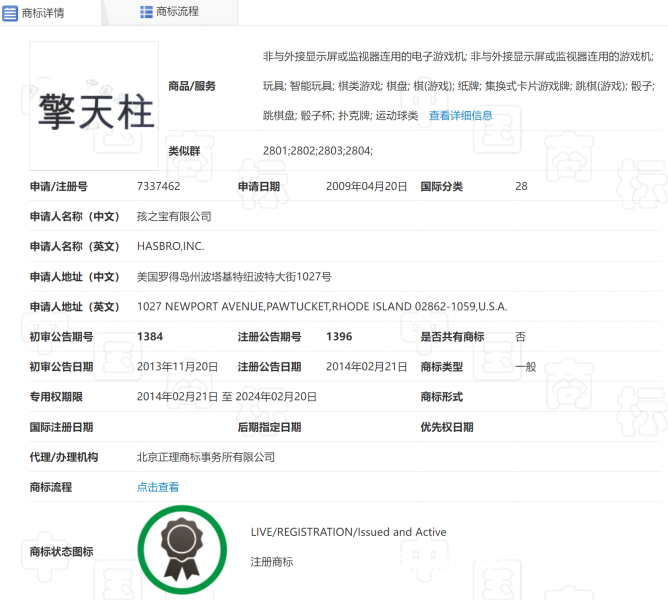
Task: Click the 商标形式 label
Action: pyautogui.click(x=441, y=397)
